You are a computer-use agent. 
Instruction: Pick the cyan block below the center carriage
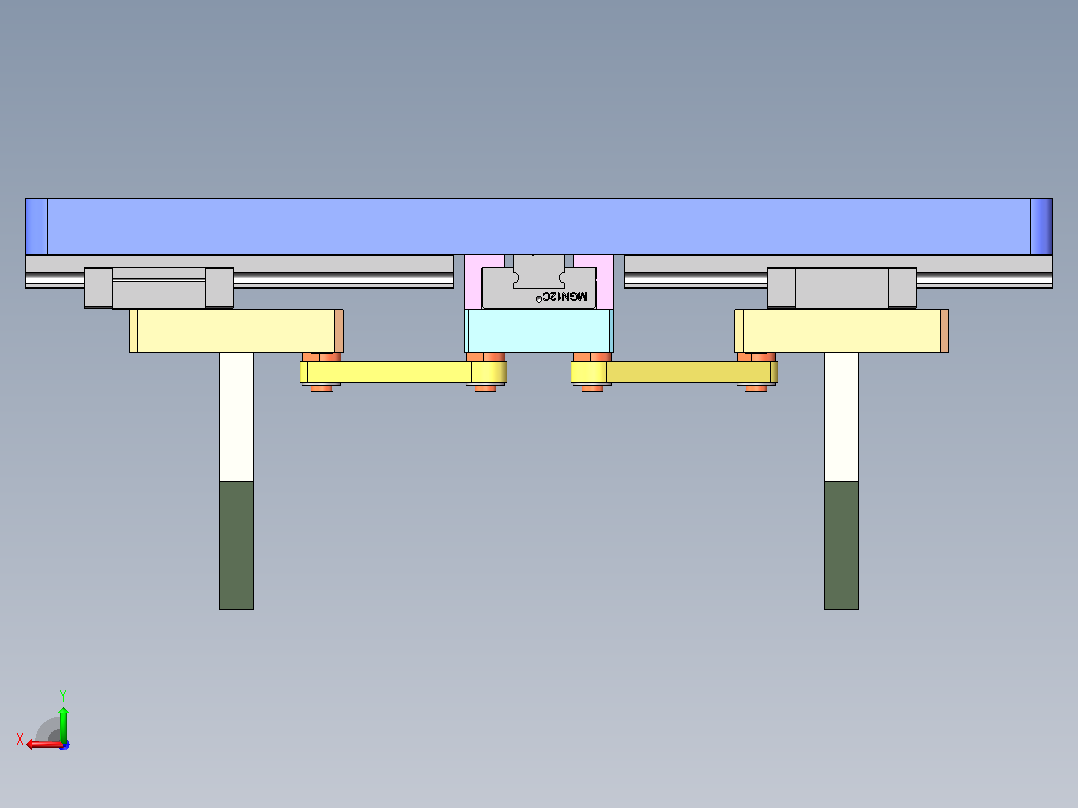(539, 331)
